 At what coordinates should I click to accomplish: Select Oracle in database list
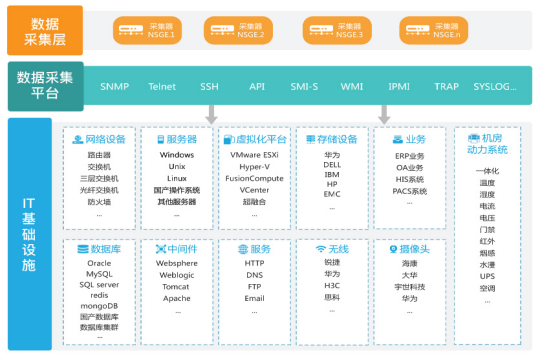click(x=99, y=263)
